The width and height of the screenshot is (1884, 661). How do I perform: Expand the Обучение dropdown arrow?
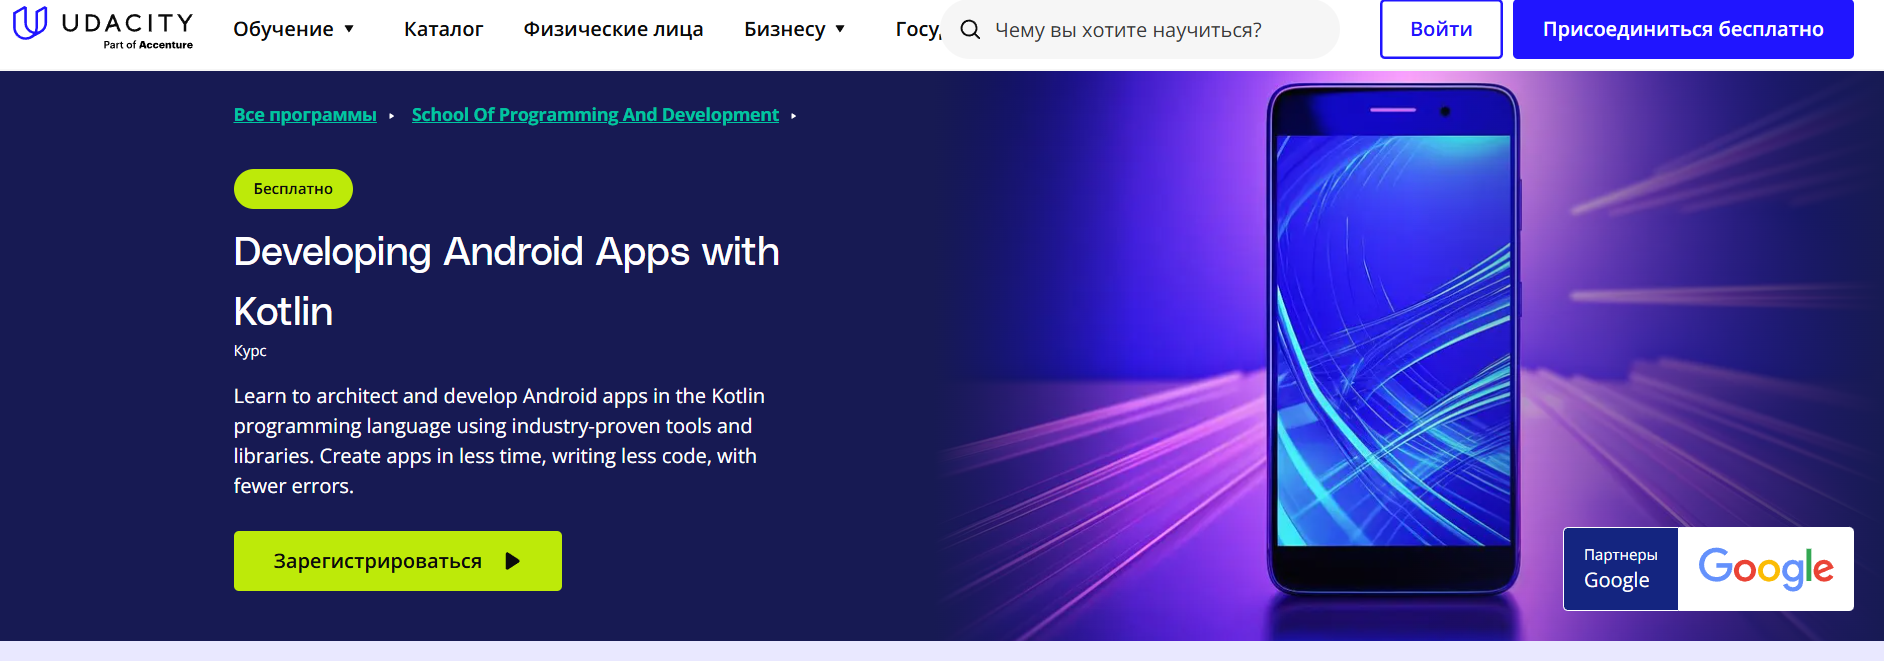(x=349, y=29)
